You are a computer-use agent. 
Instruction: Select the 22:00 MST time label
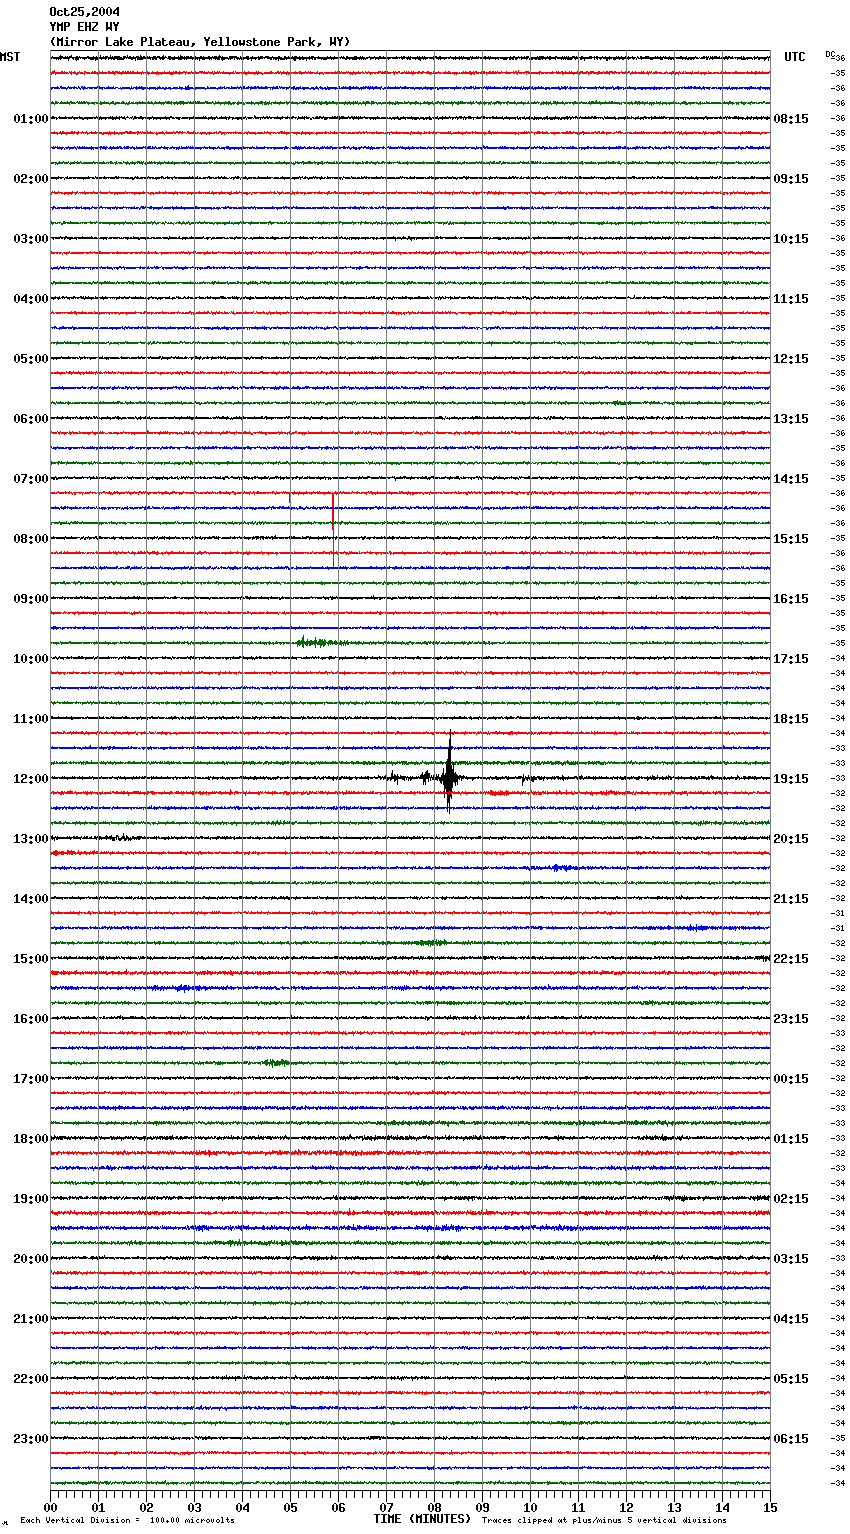(30, 1379)
